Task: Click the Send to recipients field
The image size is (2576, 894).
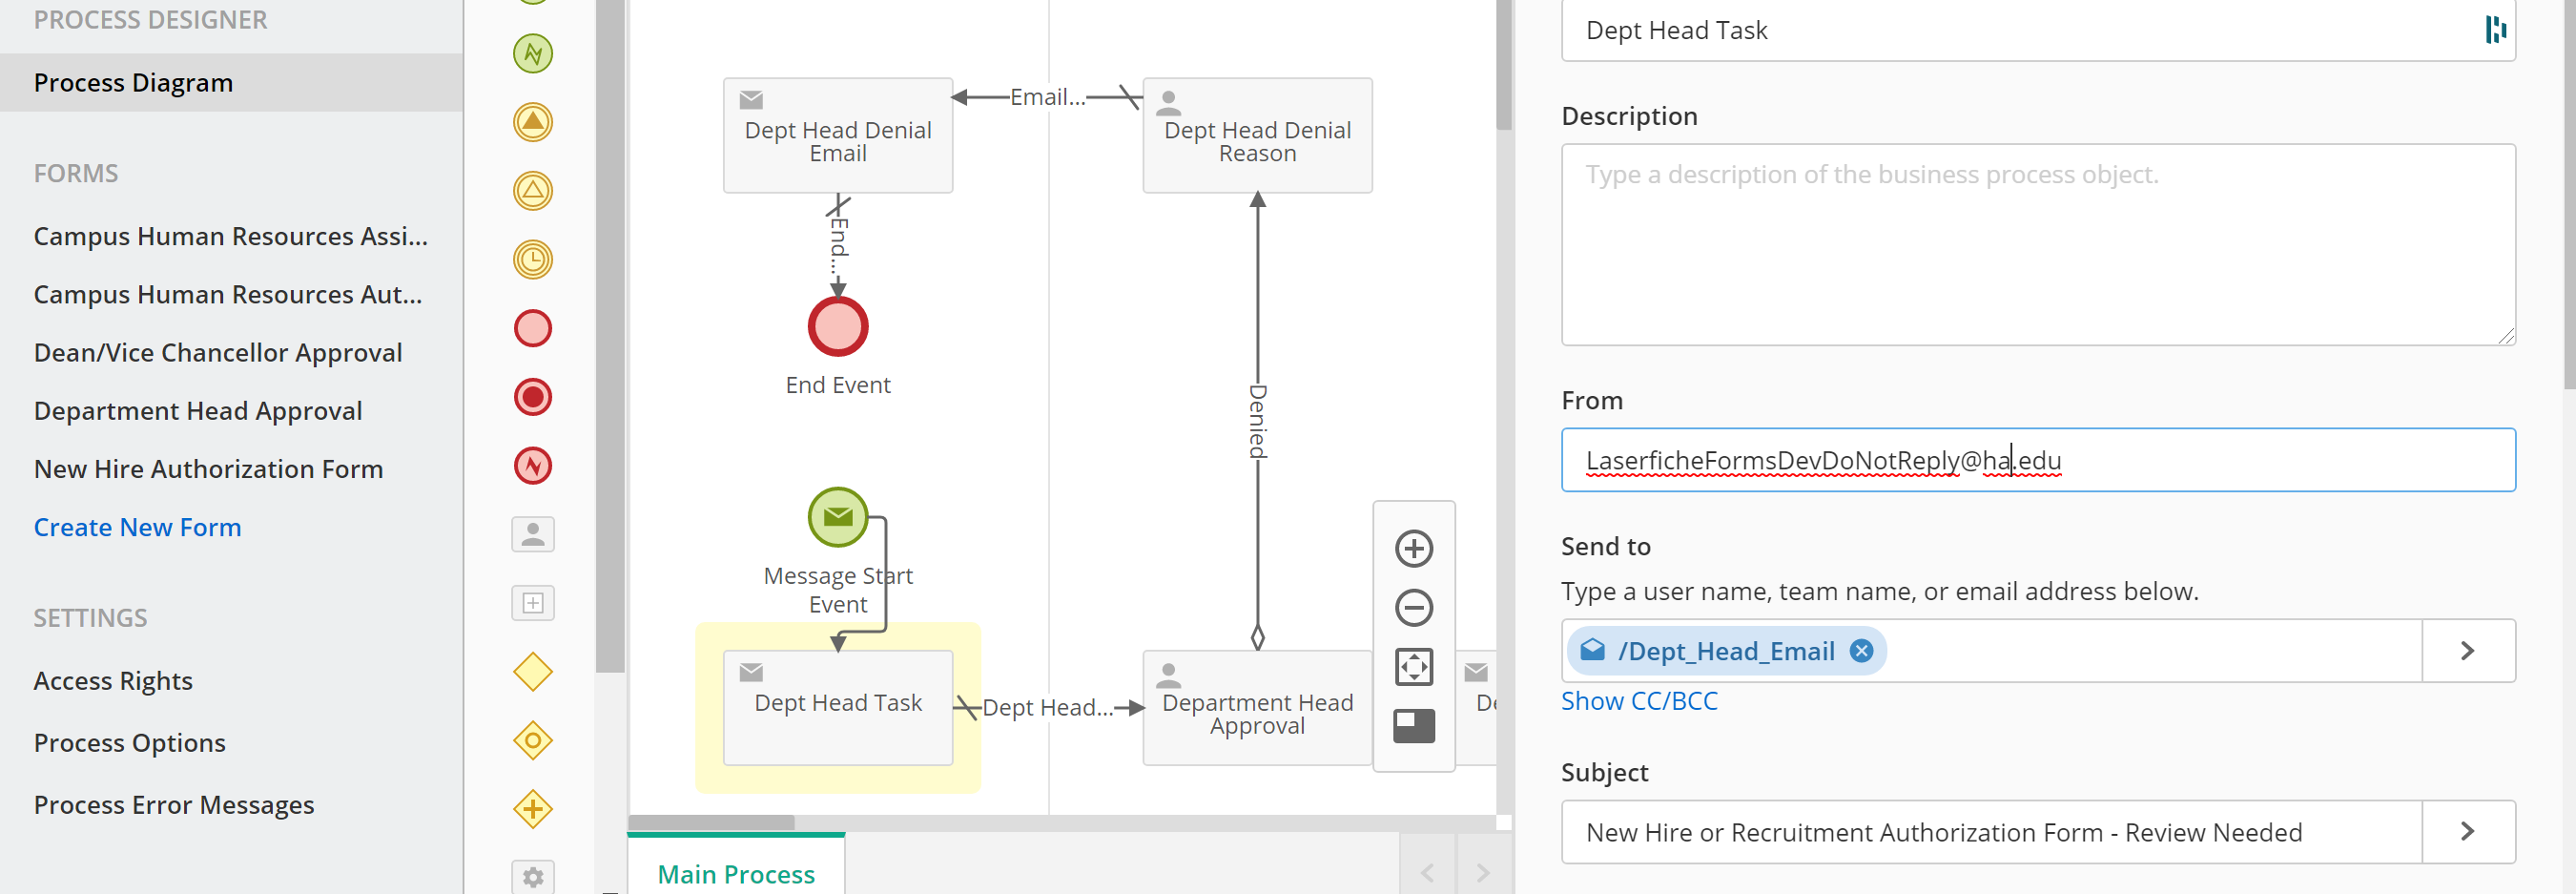Action: 1992,651
